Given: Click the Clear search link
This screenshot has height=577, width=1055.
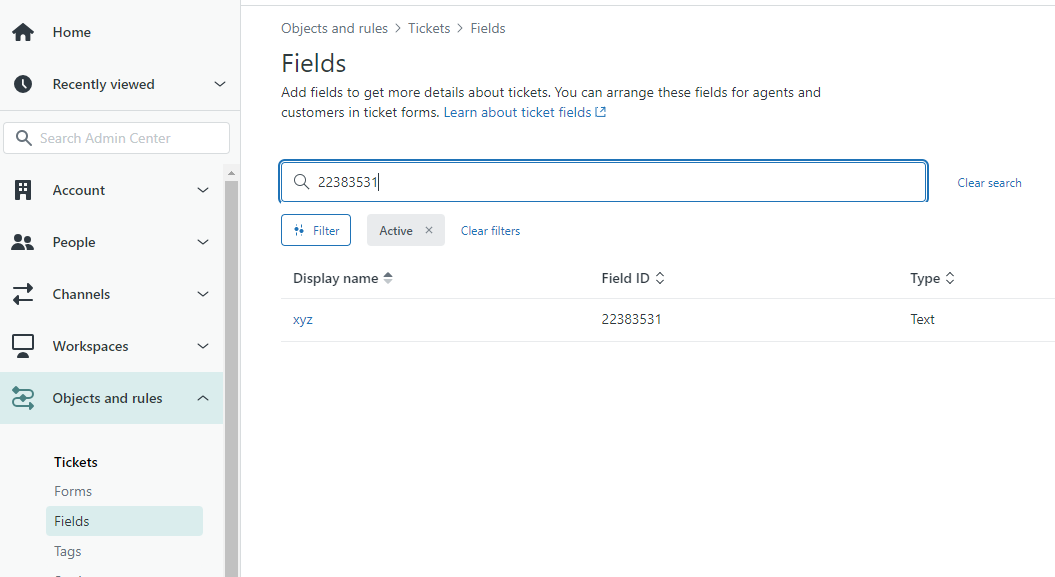Looking at the screenshot, I should 989,183.
